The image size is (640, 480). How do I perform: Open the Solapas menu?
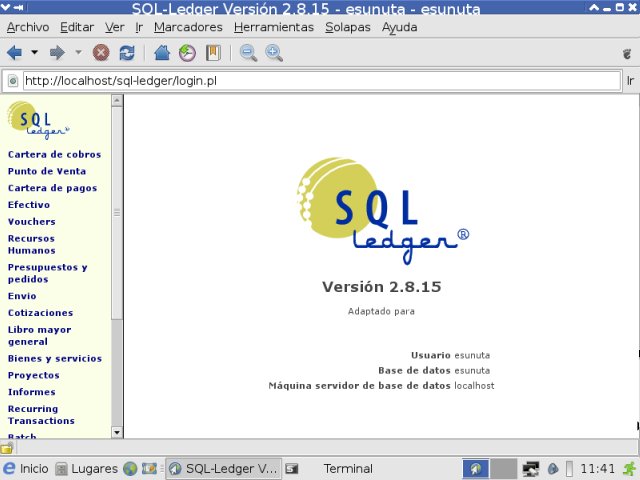coord(348,27)
